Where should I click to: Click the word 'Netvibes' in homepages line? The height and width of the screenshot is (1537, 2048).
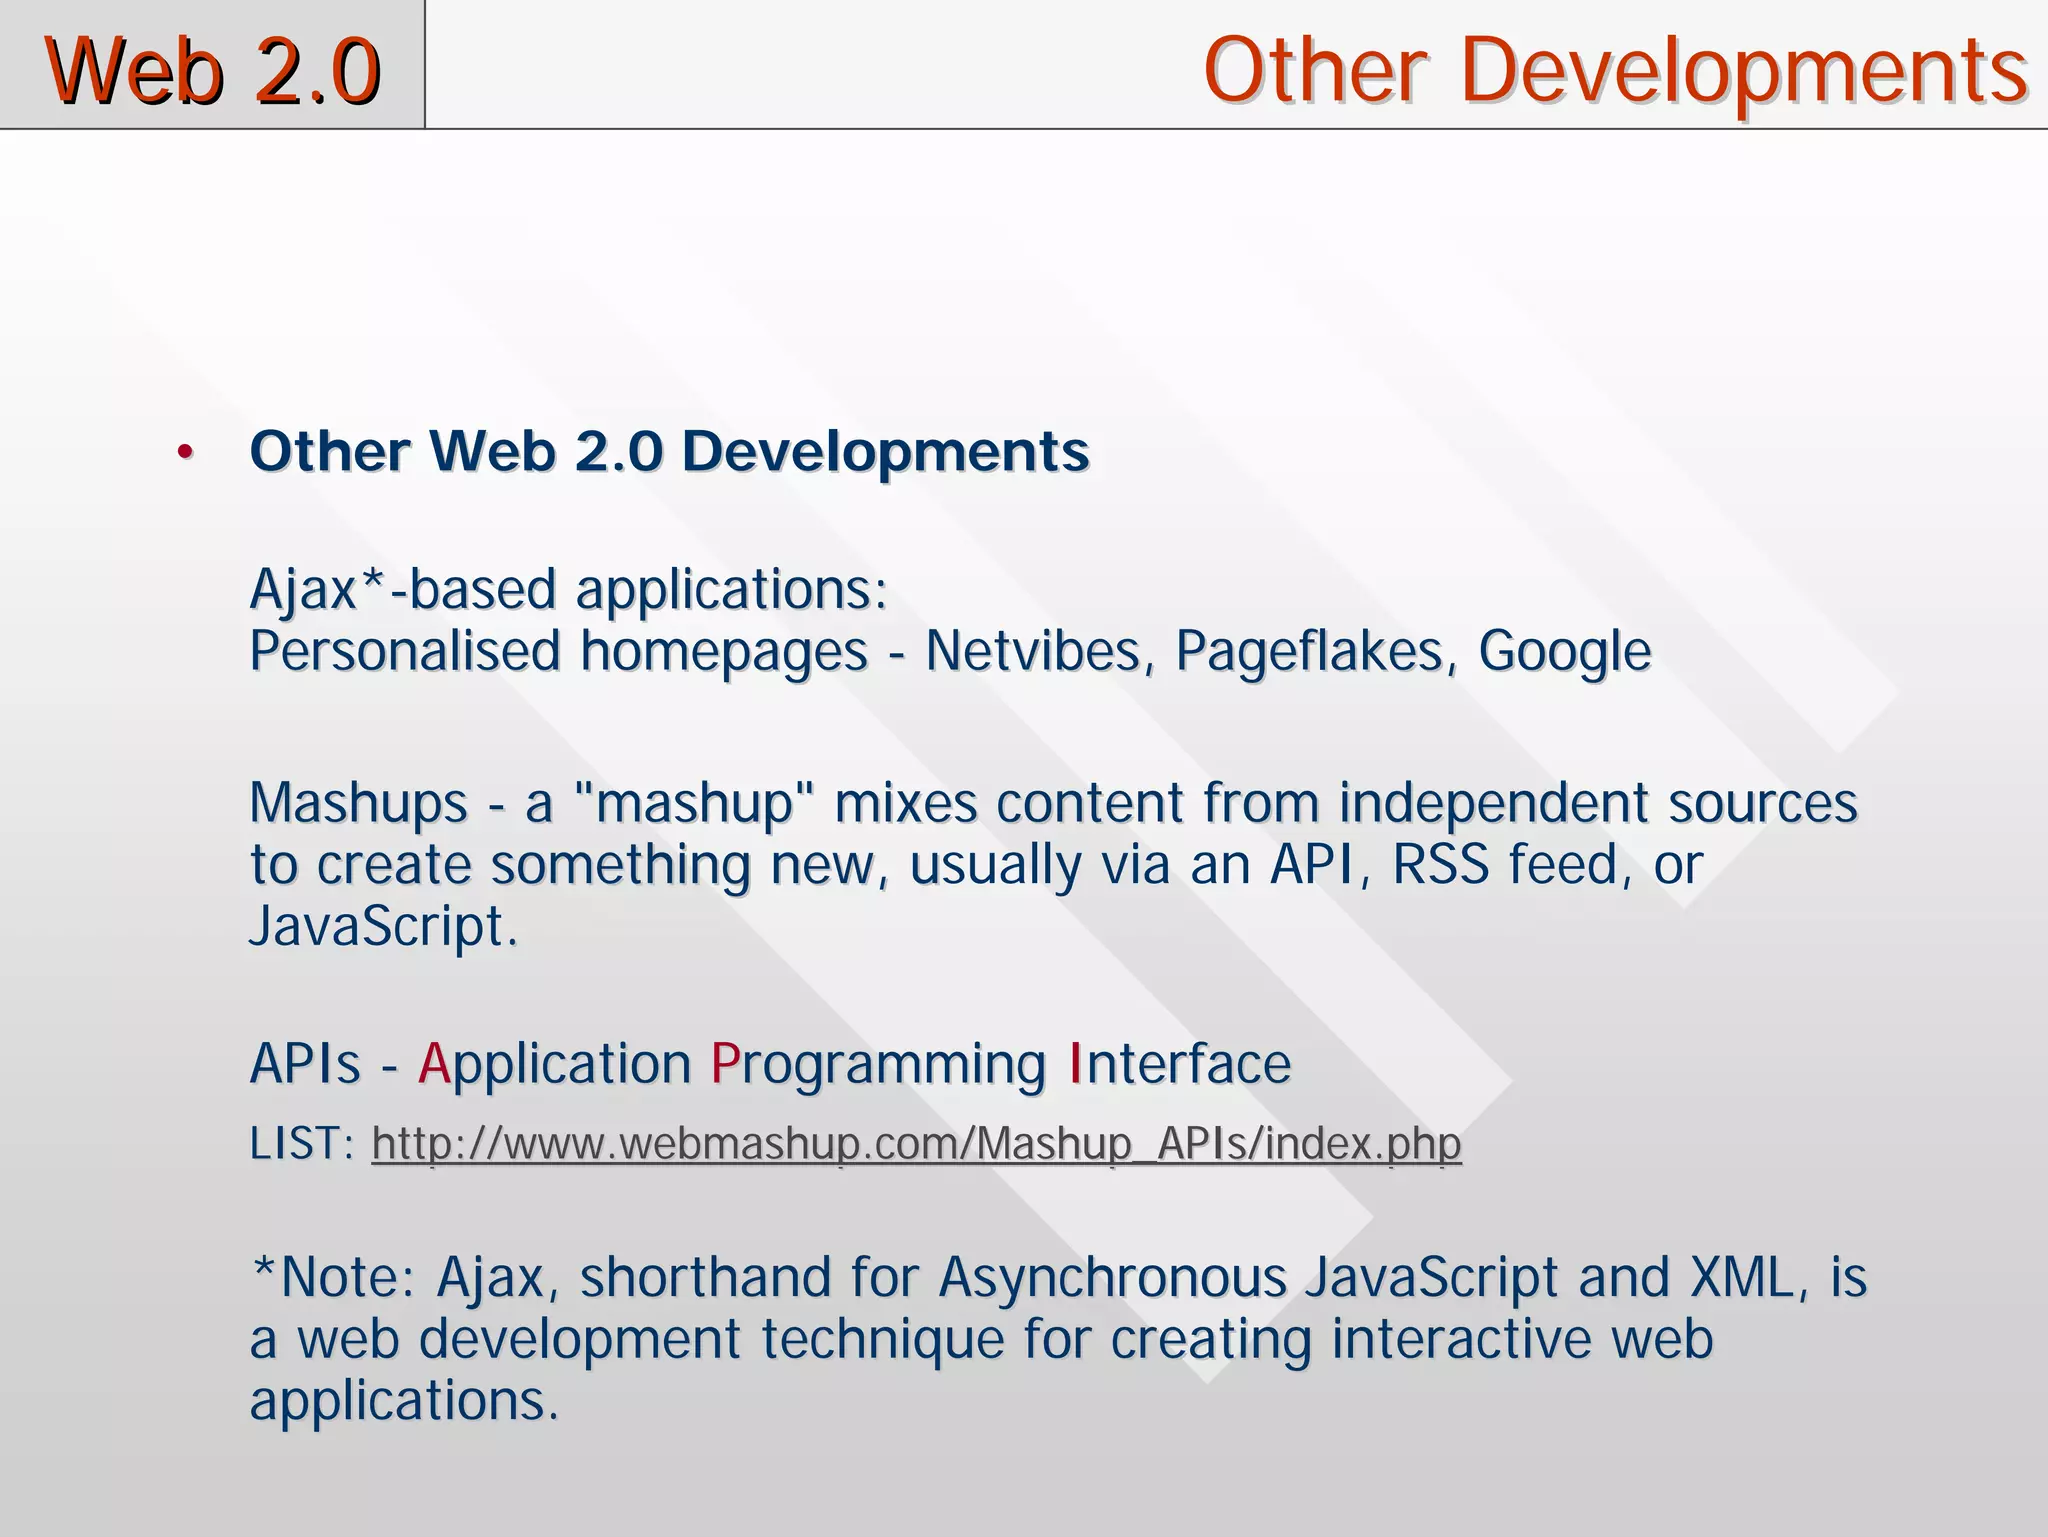(1032, 651)
